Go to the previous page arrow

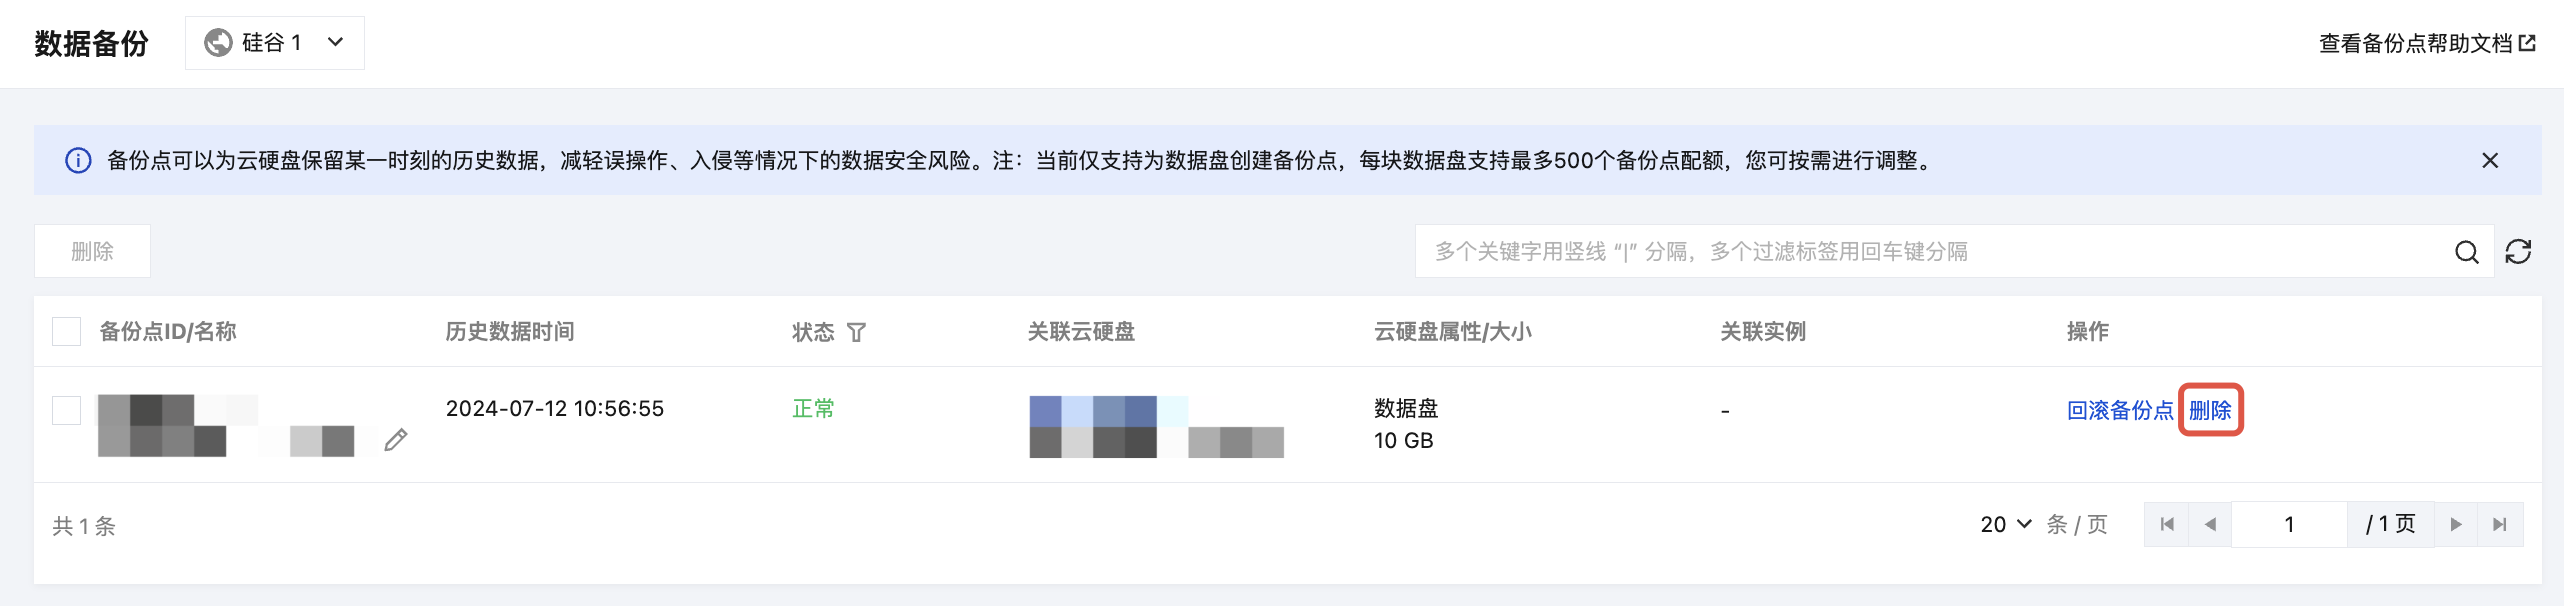[x=2210, y=524]
